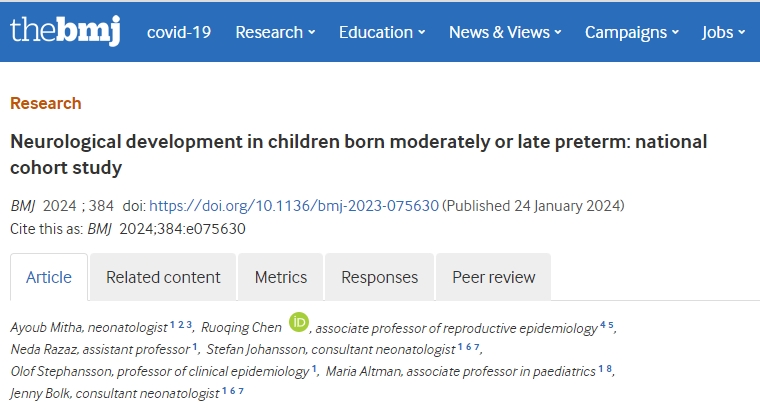View the Responses tab
760x411 pixels.
coord(380,277)
